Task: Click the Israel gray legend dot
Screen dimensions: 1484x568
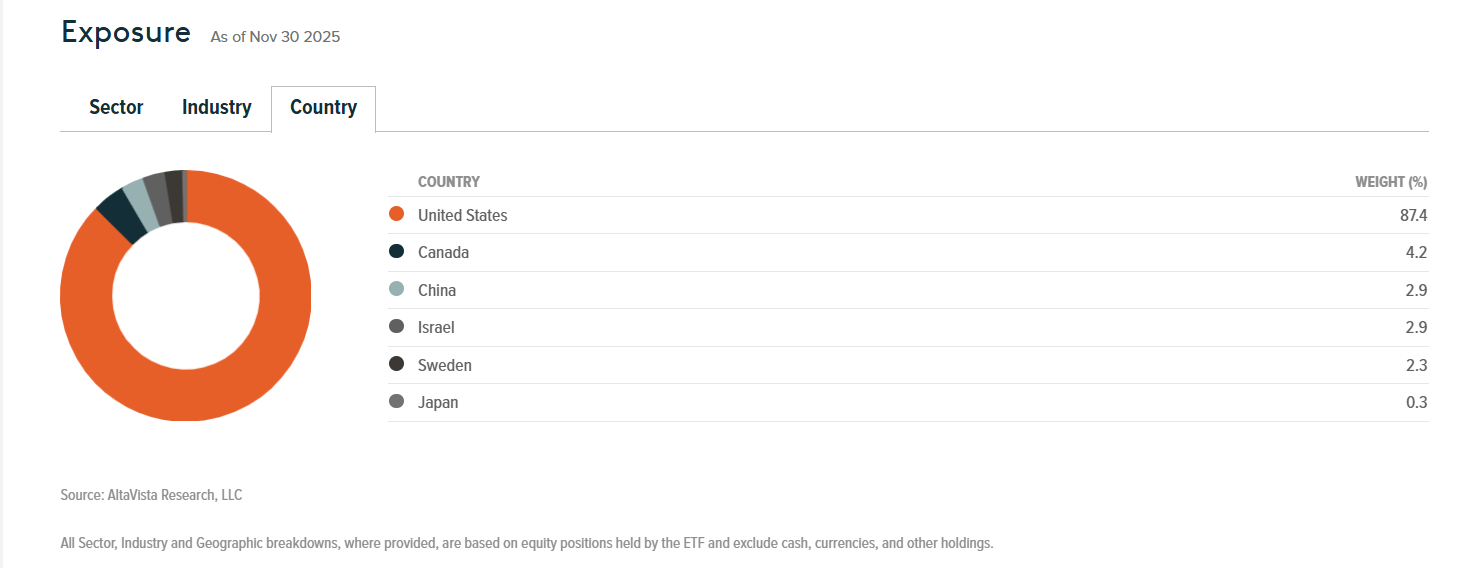Action: point(396,327)
